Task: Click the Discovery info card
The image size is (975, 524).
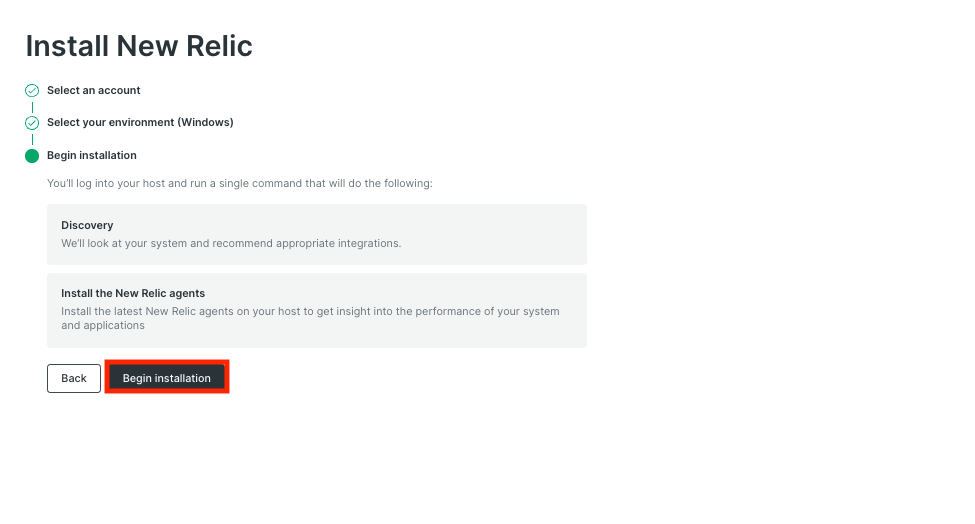Action: coord(316,234)
